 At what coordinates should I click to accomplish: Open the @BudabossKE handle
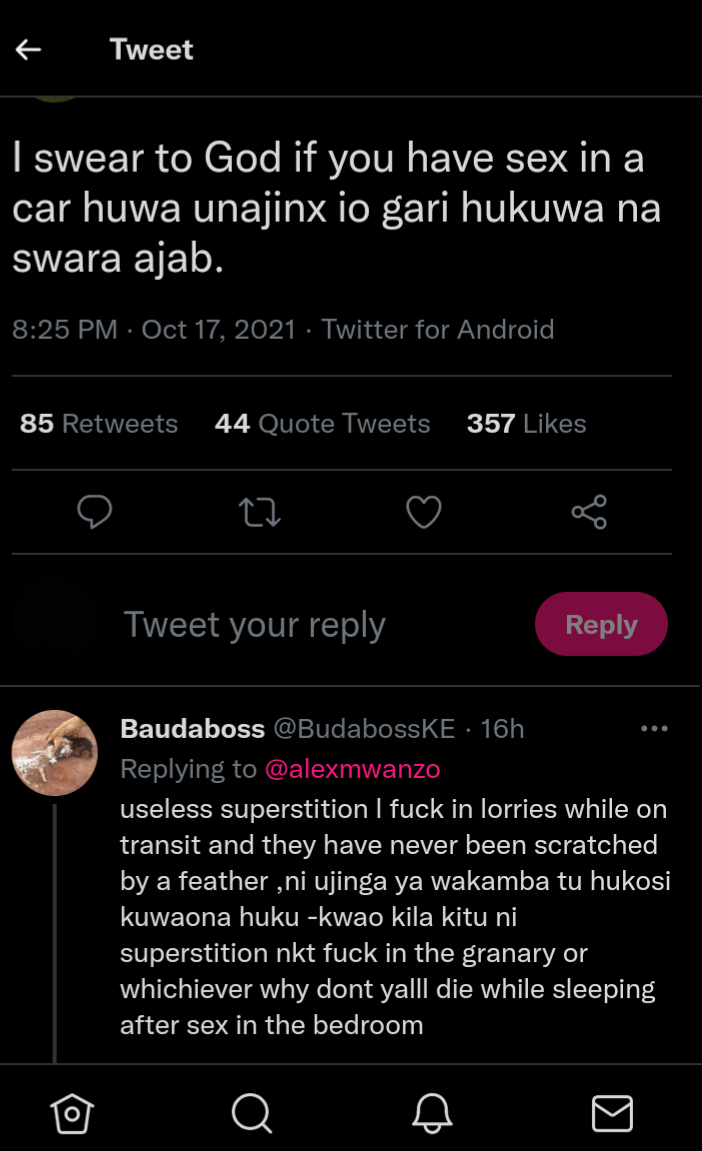click(x=364, y=729)
